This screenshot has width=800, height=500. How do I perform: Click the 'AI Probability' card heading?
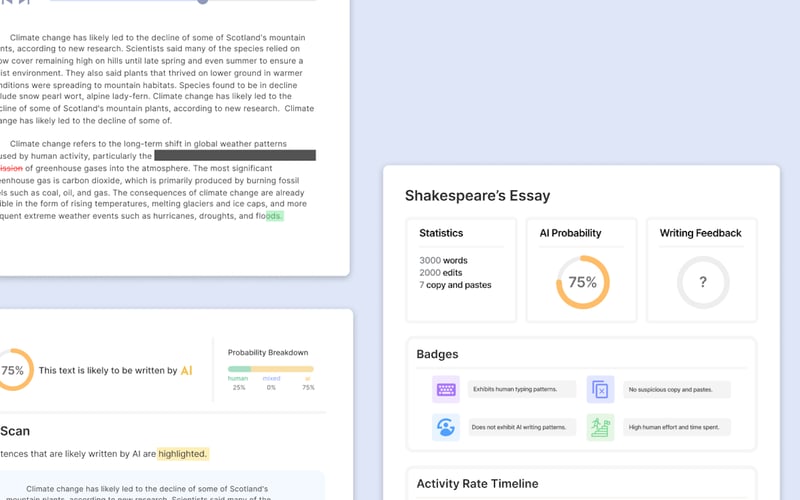[x=570, y=233]
